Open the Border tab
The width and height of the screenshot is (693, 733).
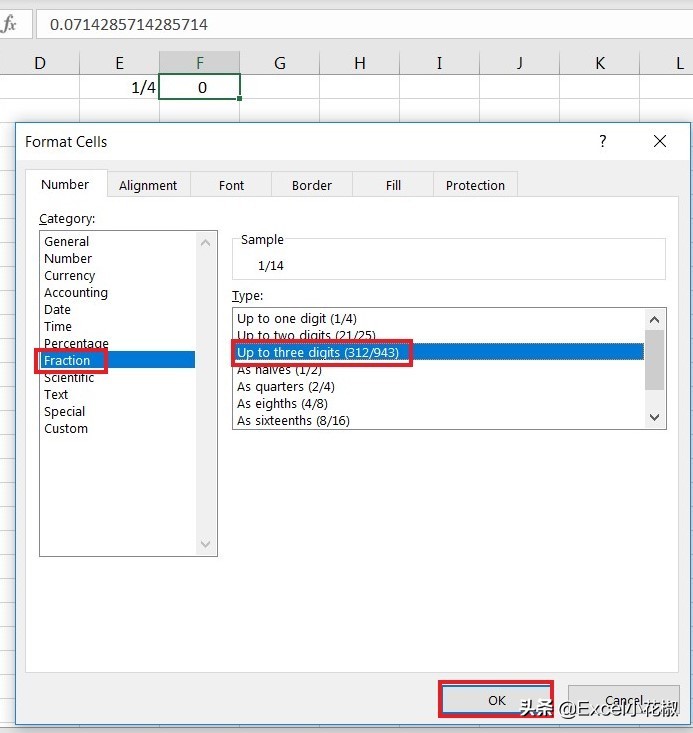coord(311,185)
